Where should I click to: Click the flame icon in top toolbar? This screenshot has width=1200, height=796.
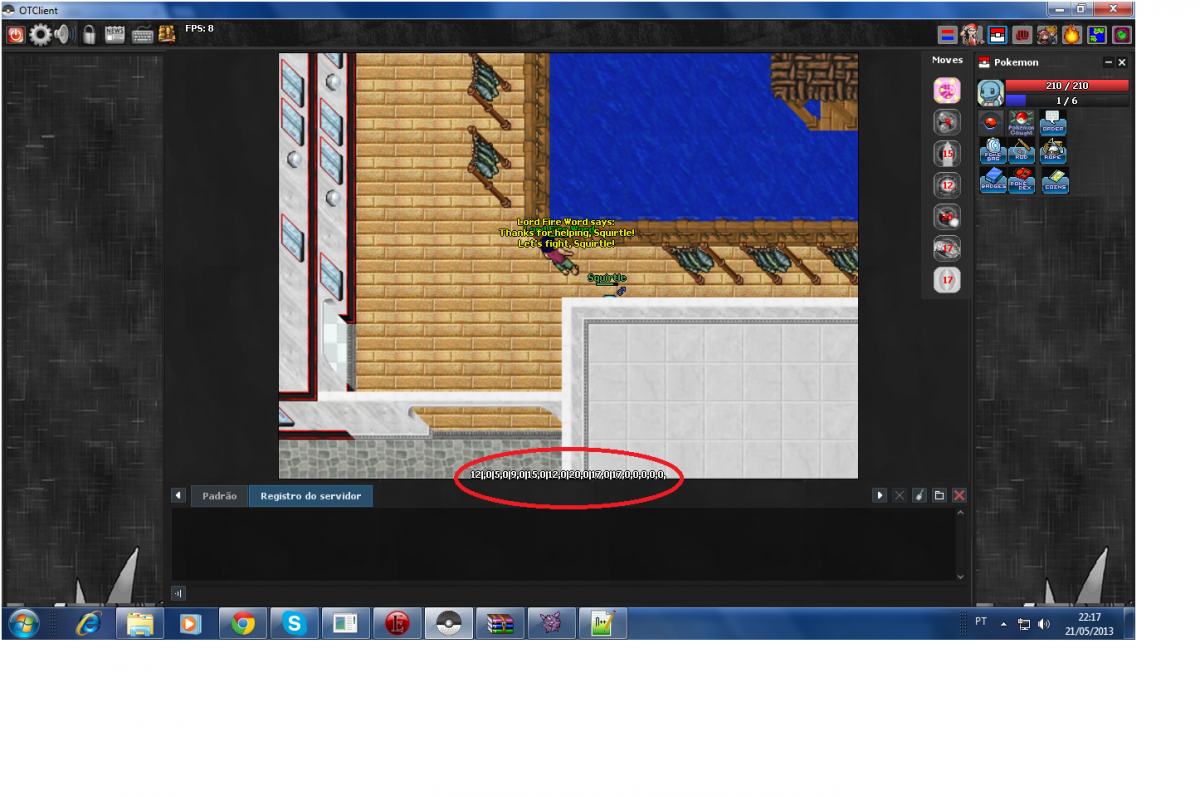(1072, 35)
